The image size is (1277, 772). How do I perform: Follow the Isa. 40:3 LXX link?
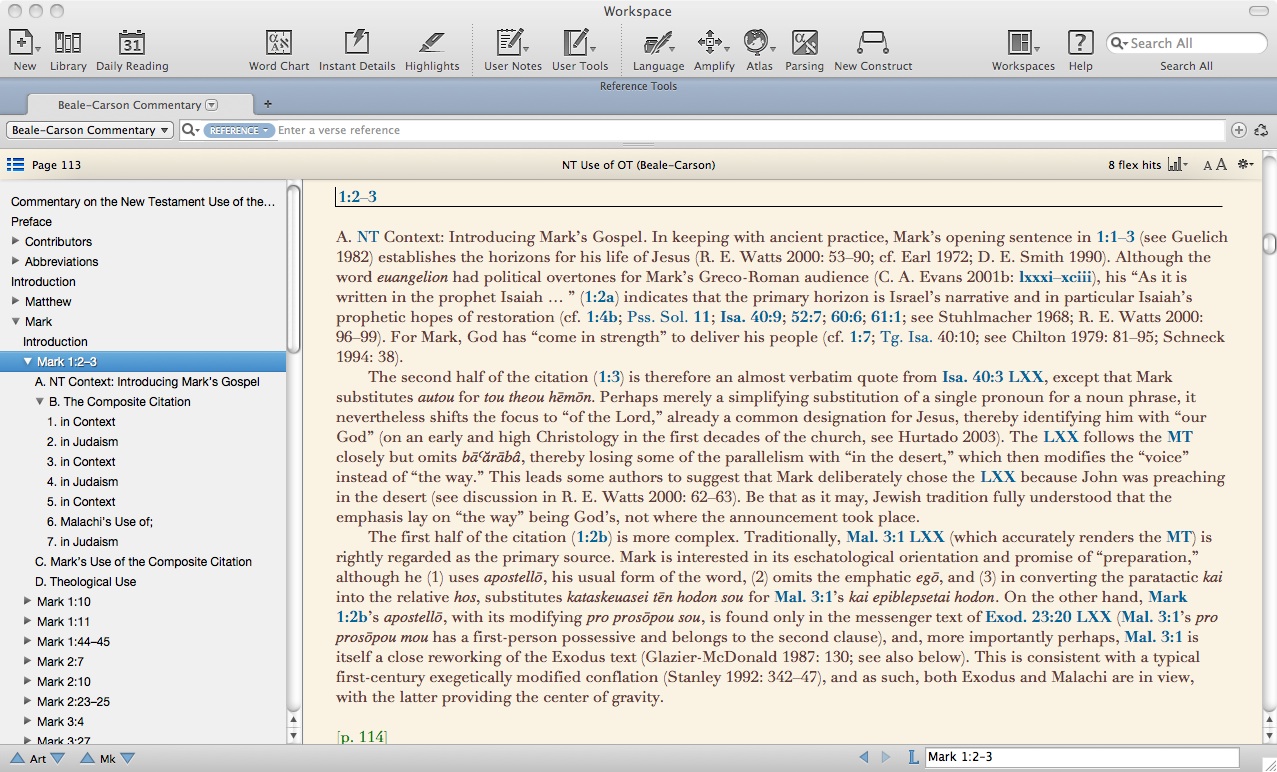[992, 377]
